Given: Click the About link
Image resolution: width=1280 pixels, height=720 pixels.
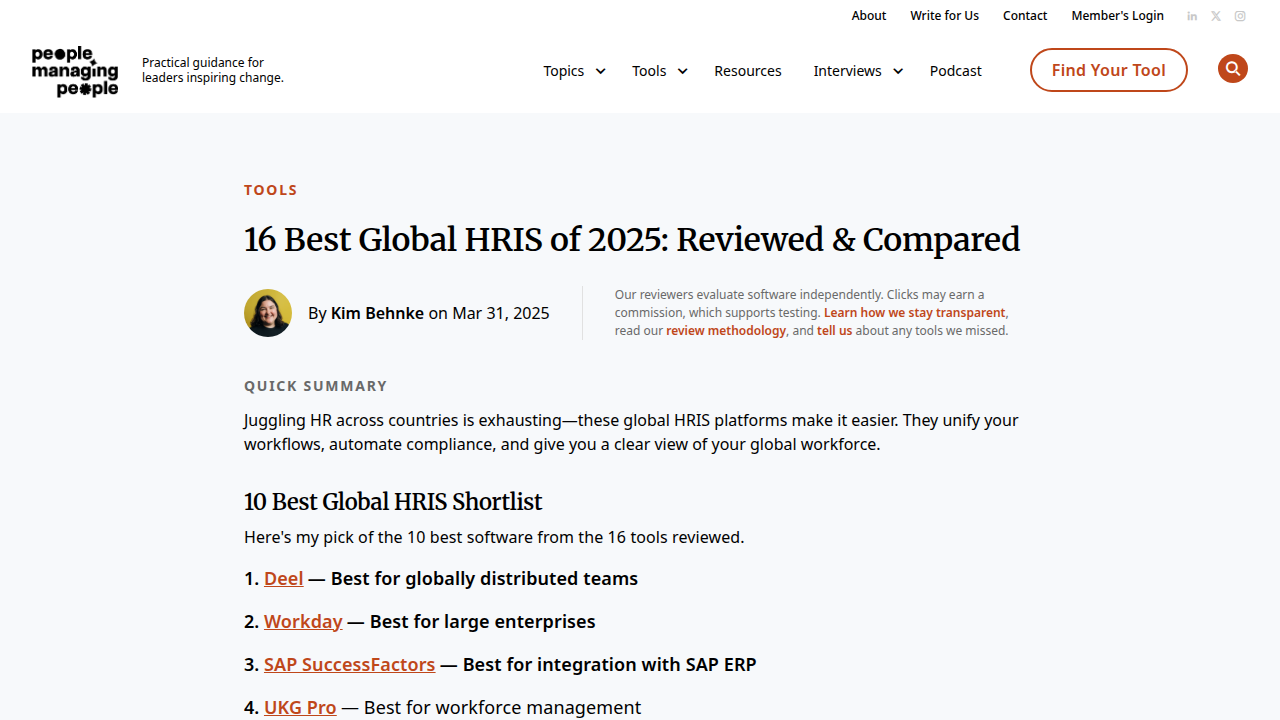Looking at the screenshot, I should click(869, 16).
